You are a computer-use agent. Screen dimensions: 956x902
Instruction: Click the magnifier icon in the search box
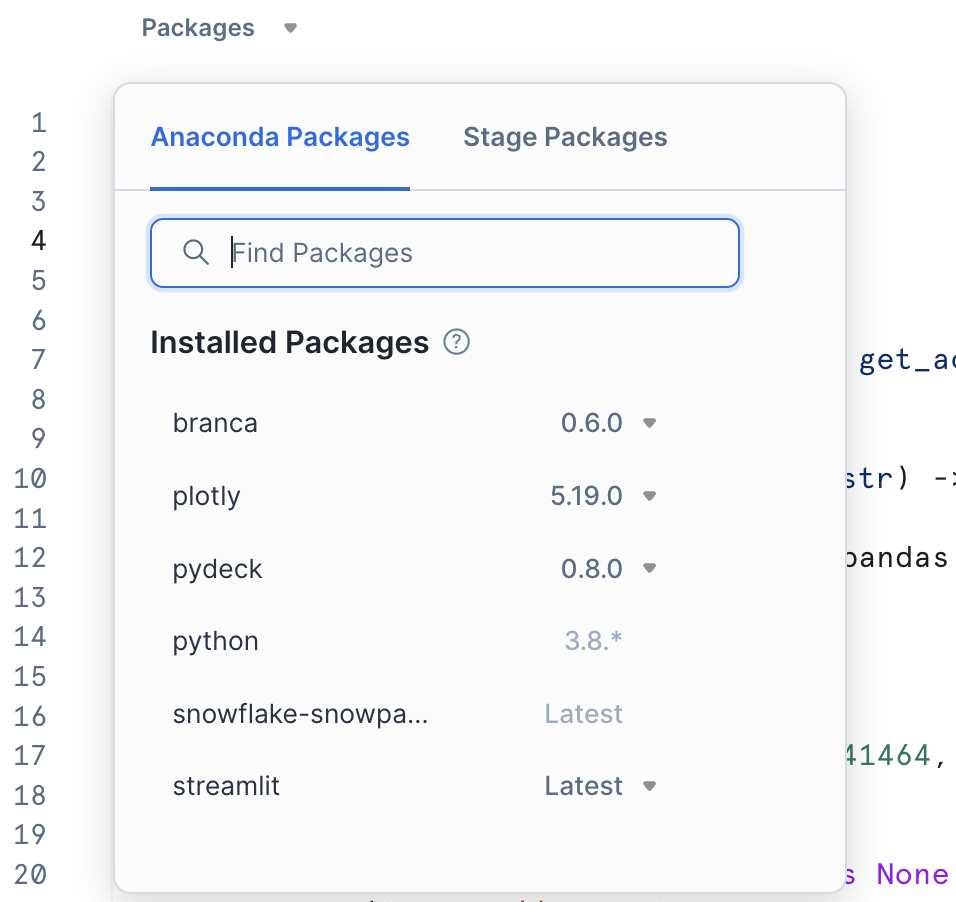pyautogui.click(x=196, y=252)
